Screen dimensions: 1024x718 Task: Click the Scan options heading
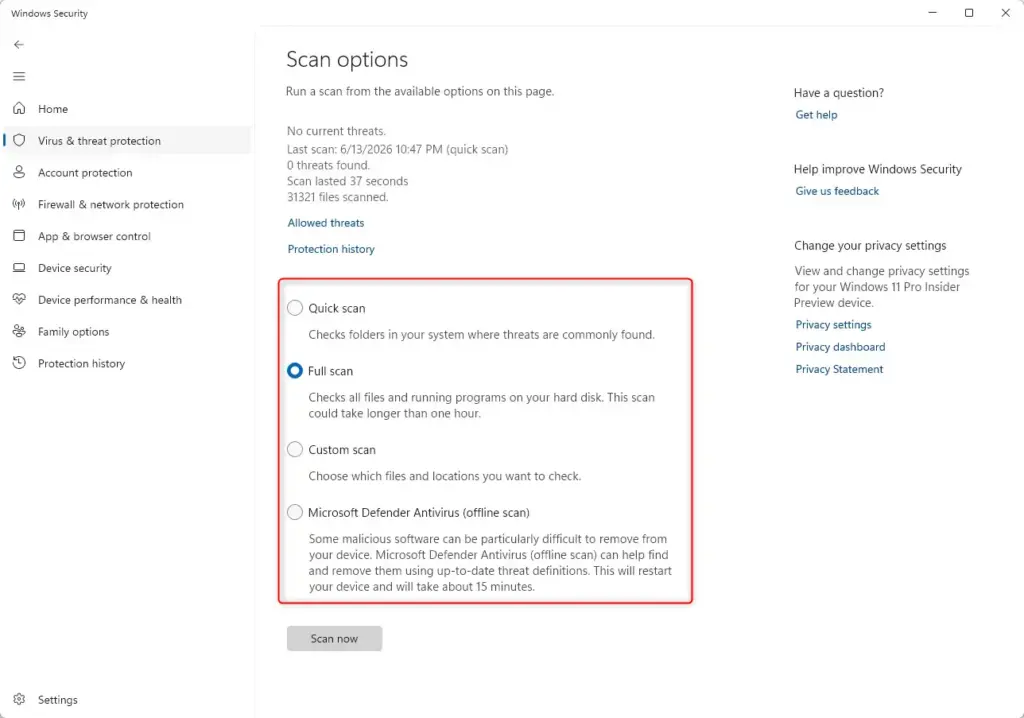(347, 59)
